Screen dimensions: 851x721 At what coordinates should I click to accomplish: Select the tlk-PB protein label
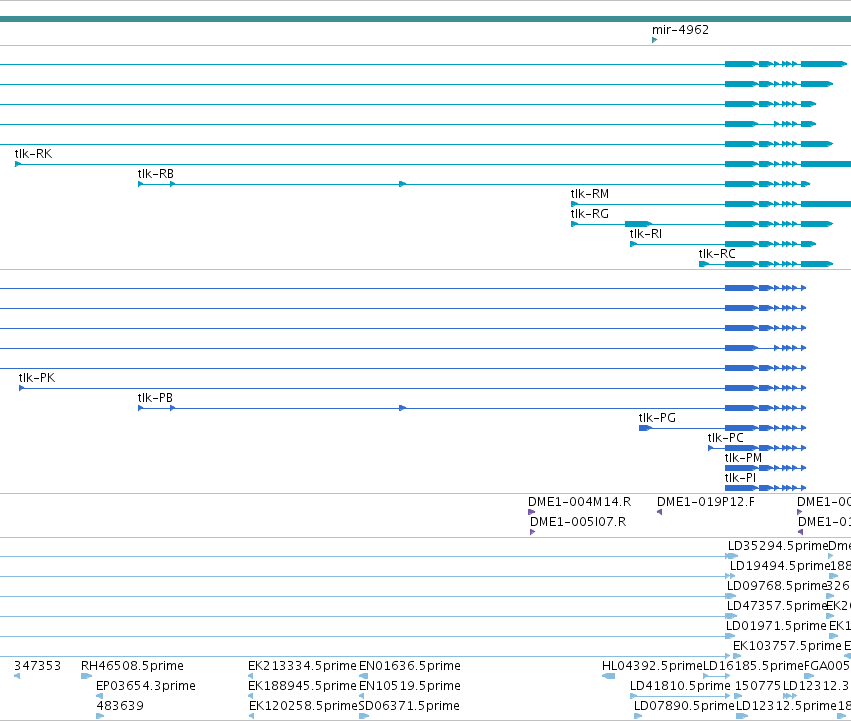pyautogui.click(x=155, y=398)
